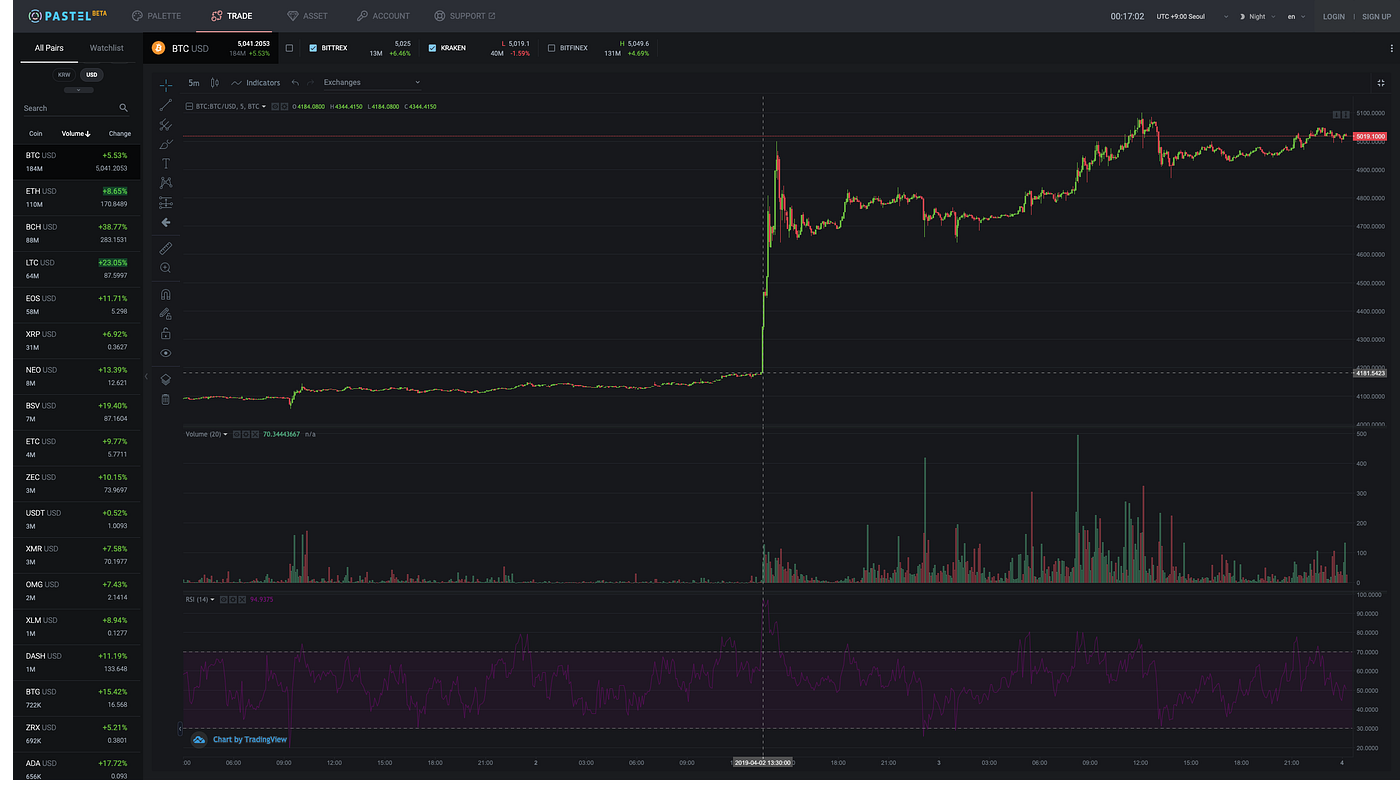Check the BITFINEX exchange checkbox
The width and height of the screenshot is (1400, 795).
click(x=551, y=48)
